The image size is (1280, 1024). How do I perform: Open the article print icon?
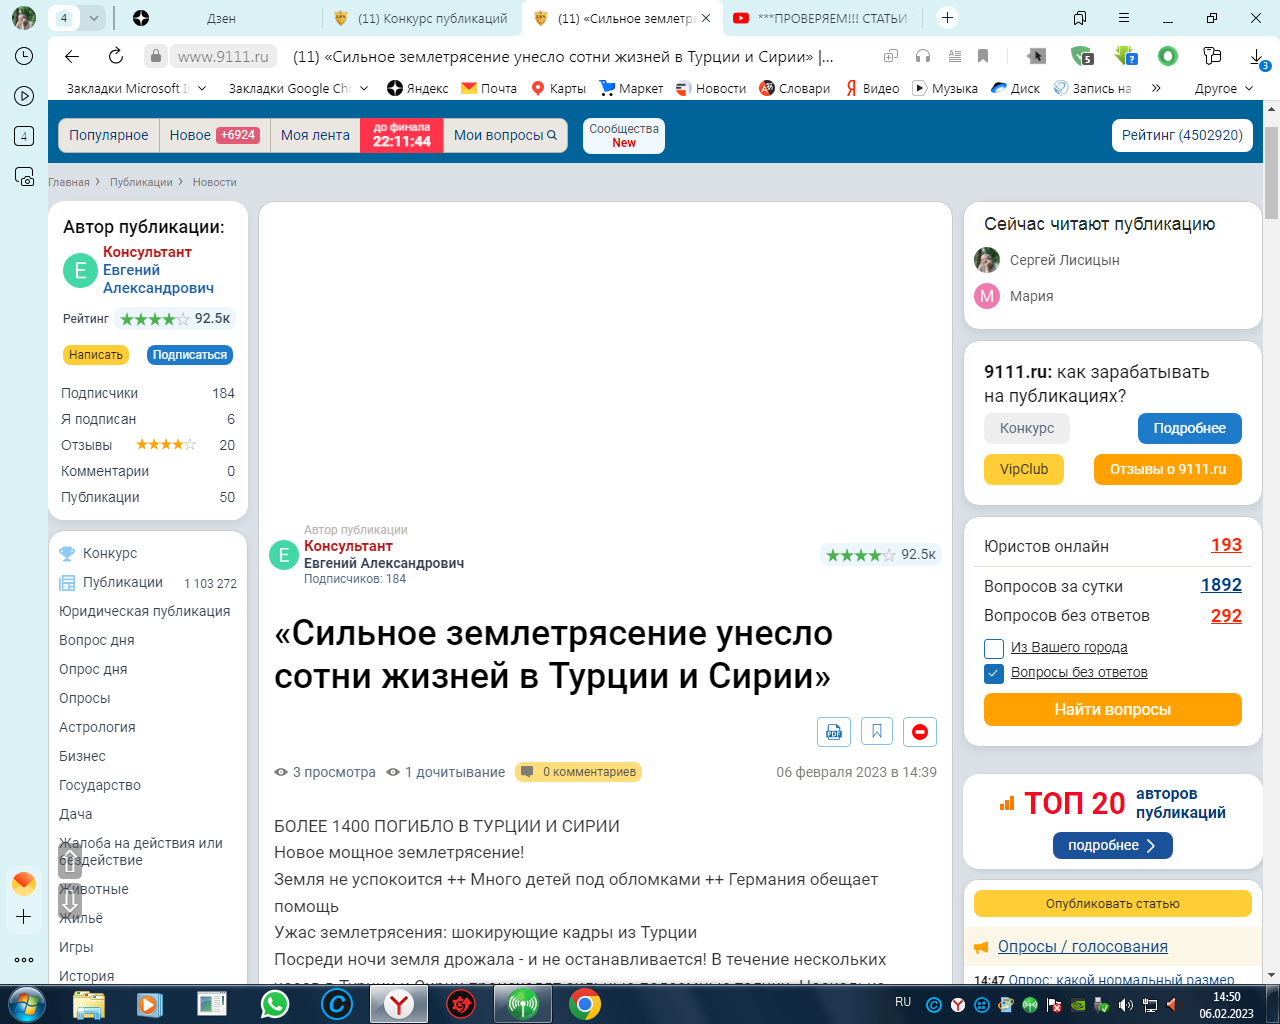[x=833, y=731]
